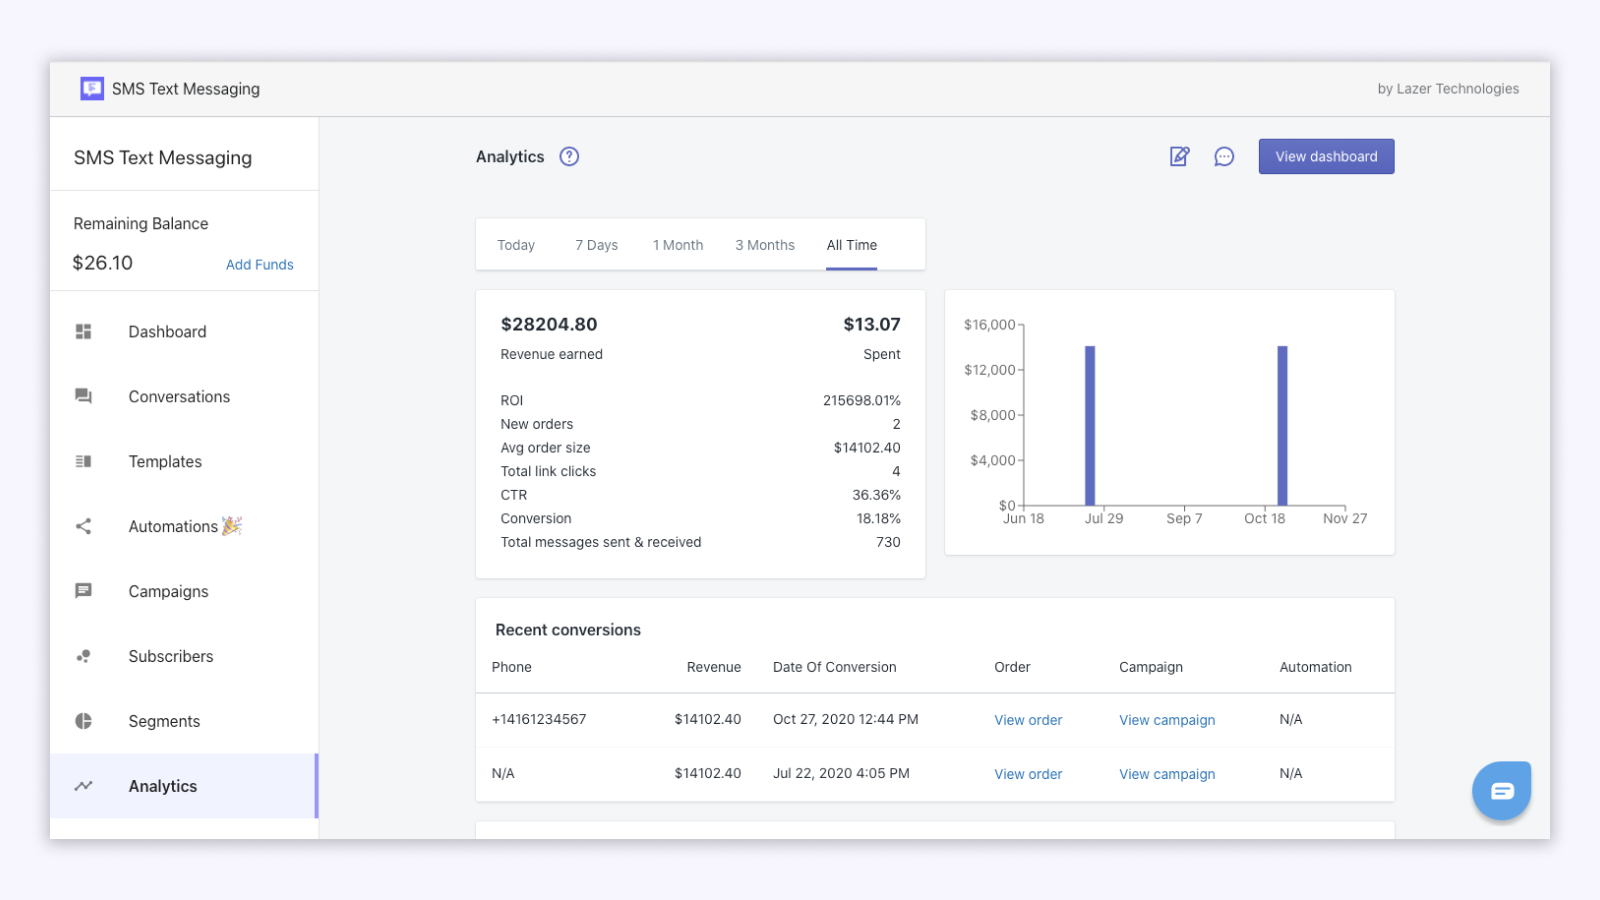Switch to the 7 Days tab
This screenshot has height=900, width=1600.
[596, 245]
